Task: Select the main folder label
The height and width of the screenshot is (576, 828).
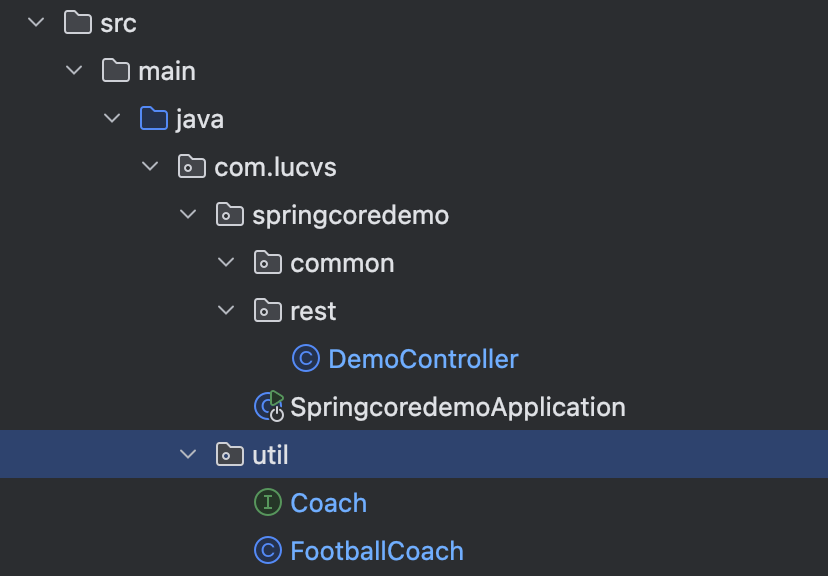Action: point(167,71)
